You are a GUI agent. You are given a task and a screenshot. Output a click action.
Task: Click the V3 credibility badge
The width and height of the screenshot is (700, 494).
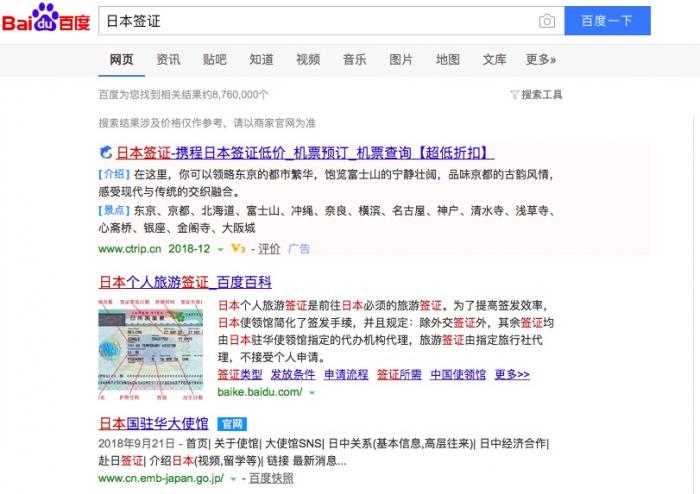click(238, 249)
